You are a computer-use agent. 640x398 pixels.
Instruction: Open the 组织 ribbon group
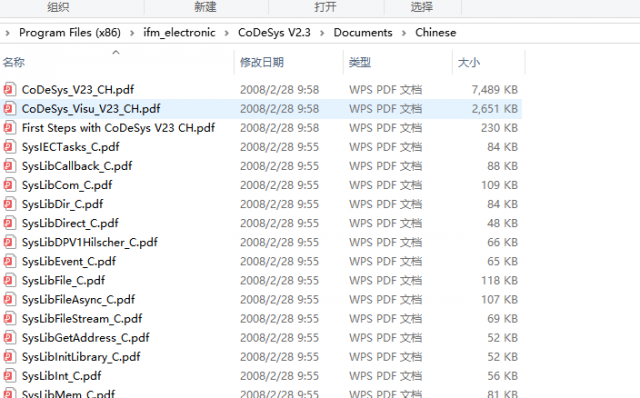tap(58, 7)
